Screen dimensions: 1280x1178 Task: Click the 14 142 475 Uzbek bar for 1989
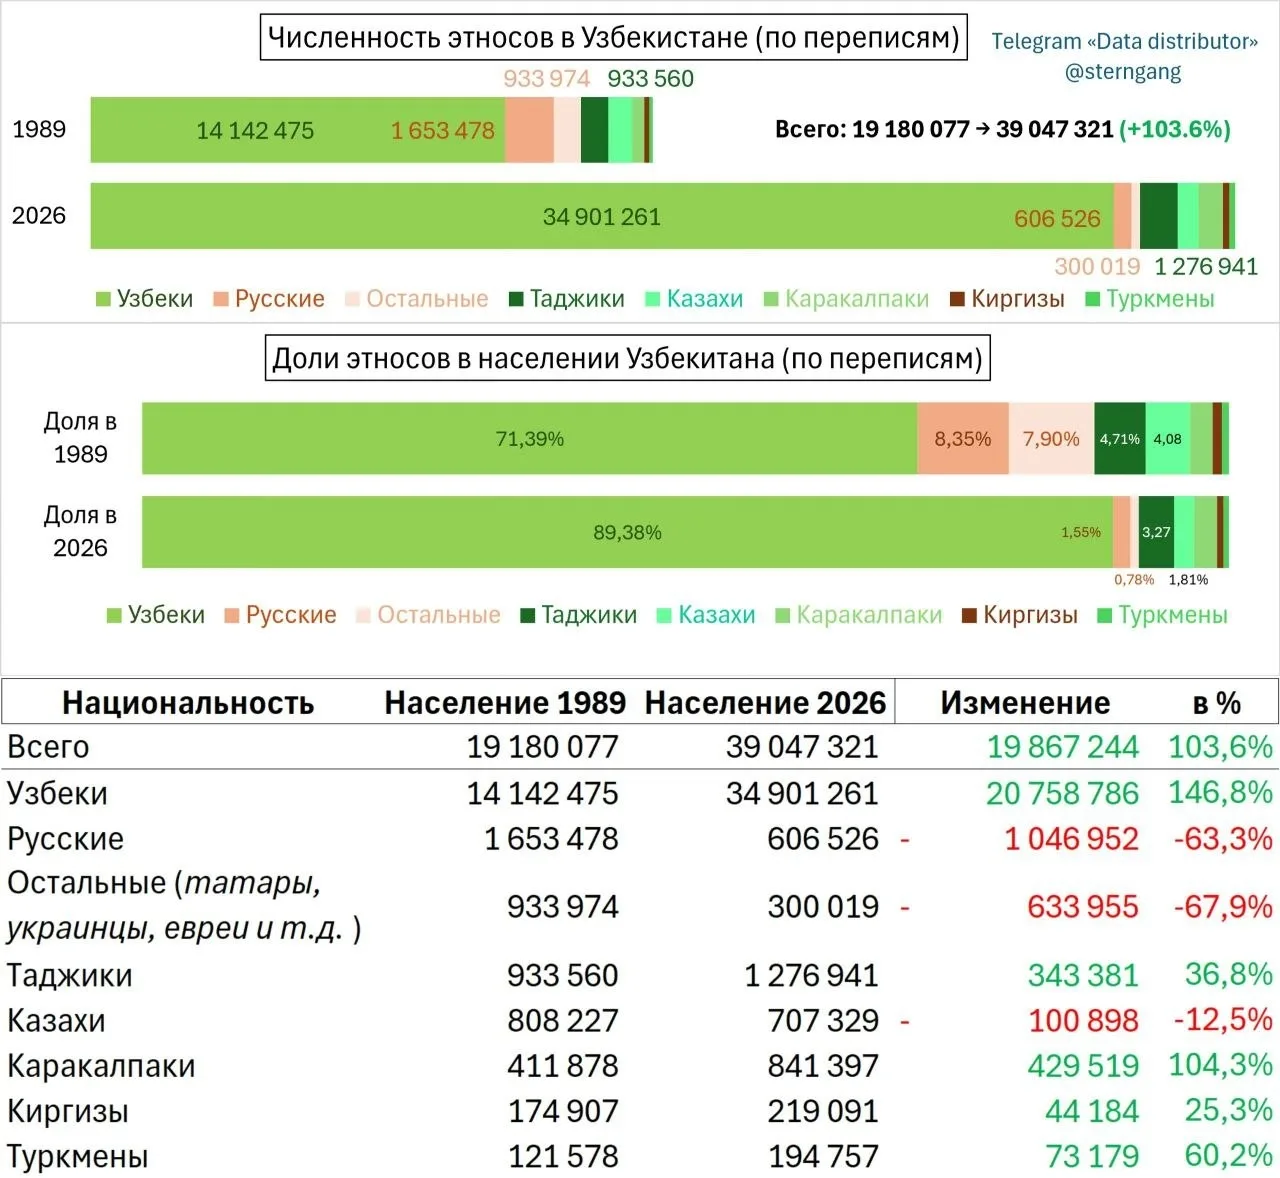[298, 130]
